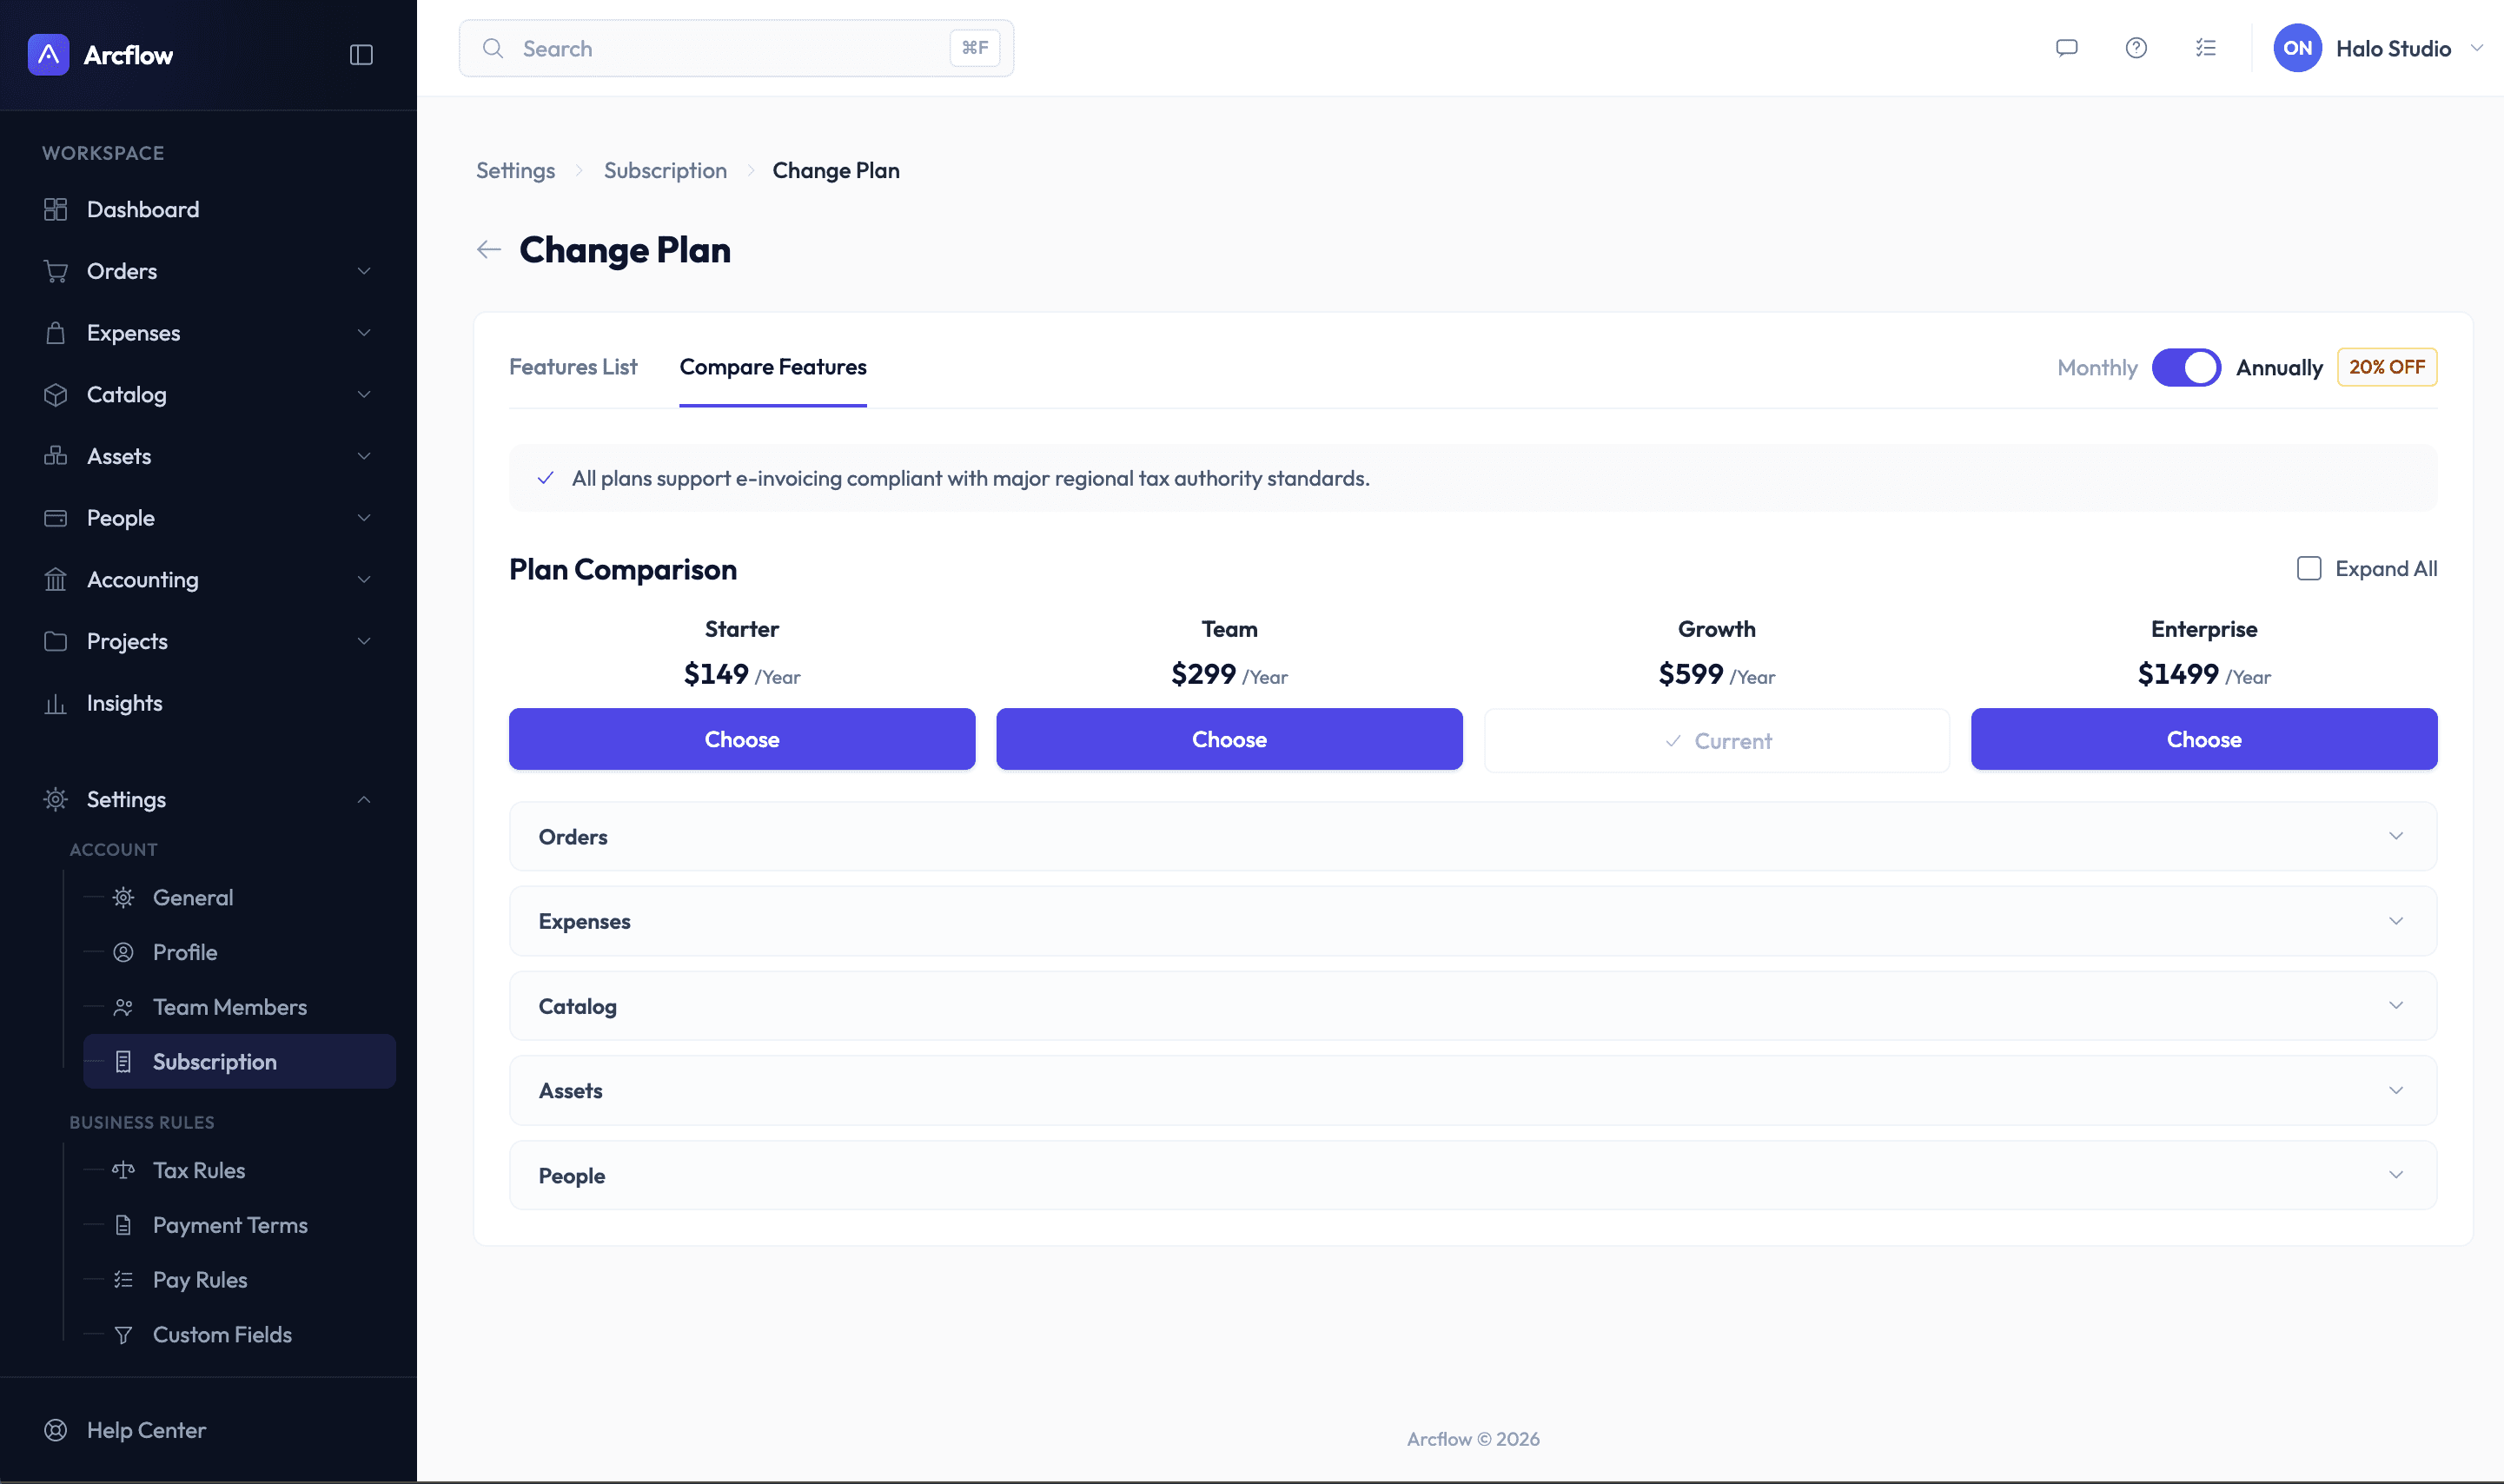Click the Custom Fields funnel icon
Viewport: 2504px width, 1484px height.
[x=123, y=1334]
